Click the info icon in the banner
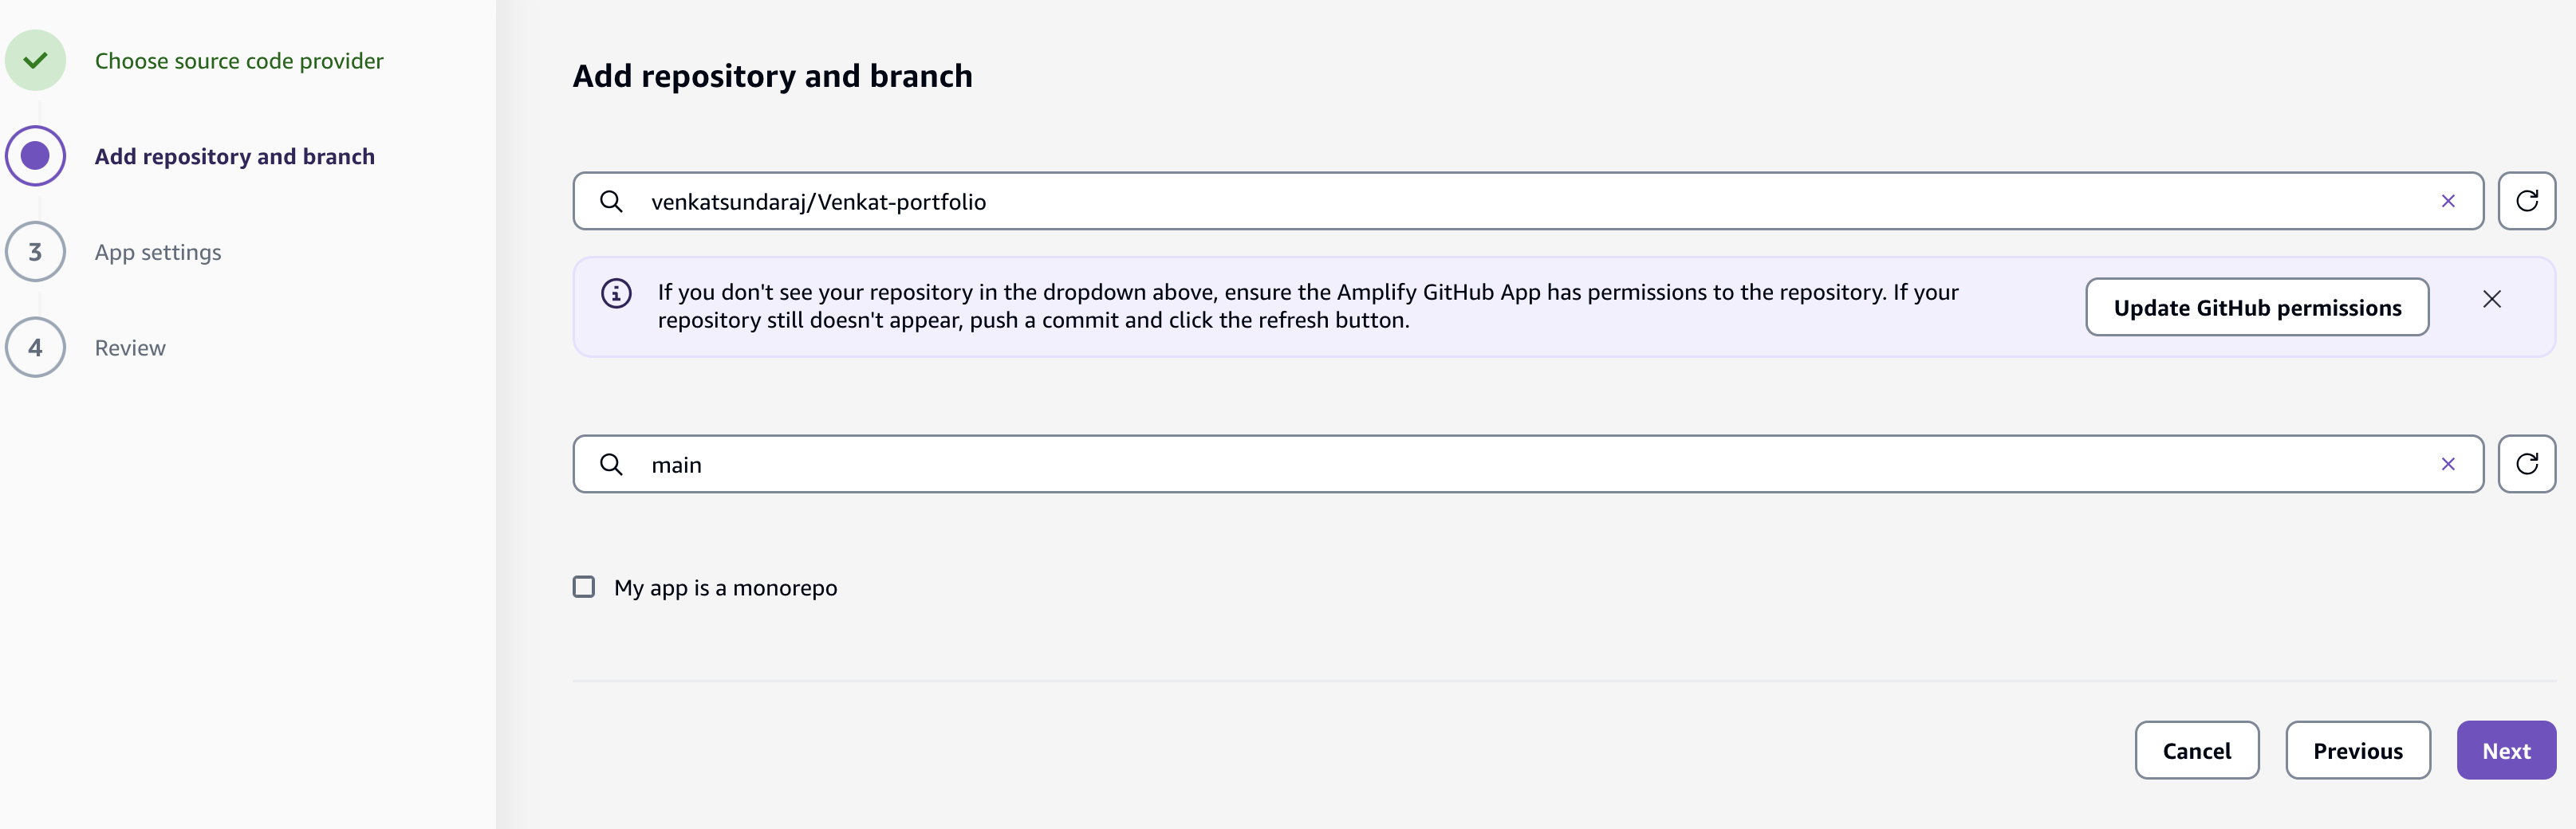Screen dimensions: 2576x829 tap(616, 293)
